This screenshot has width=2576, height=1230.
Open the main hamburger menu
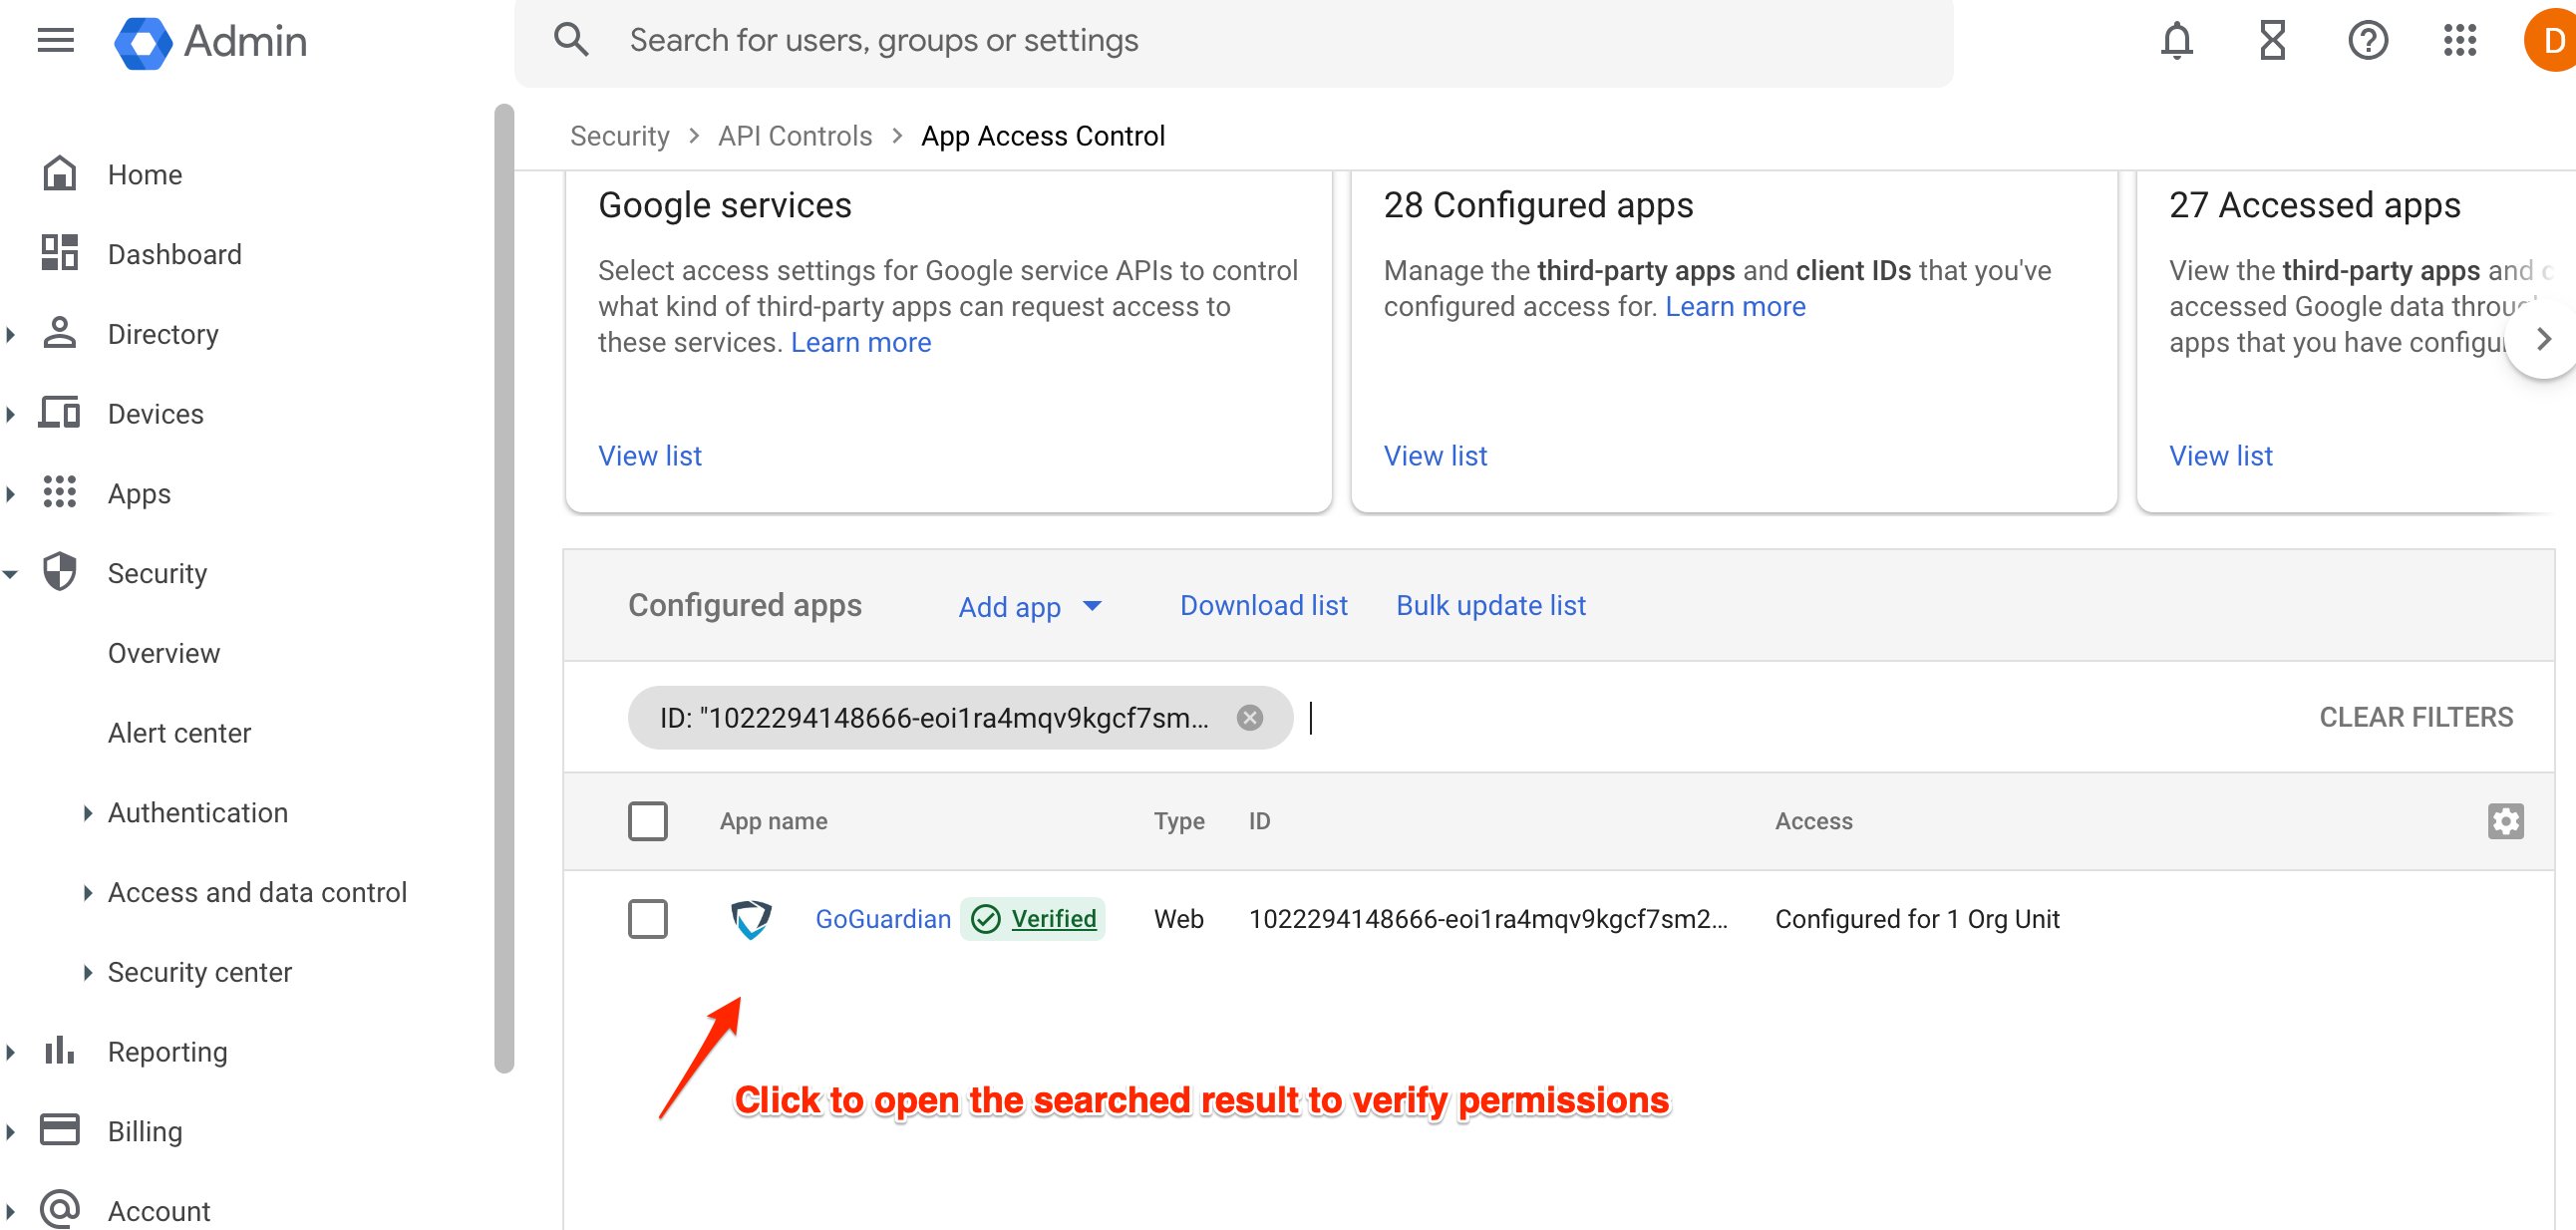(x=56, y=41)
